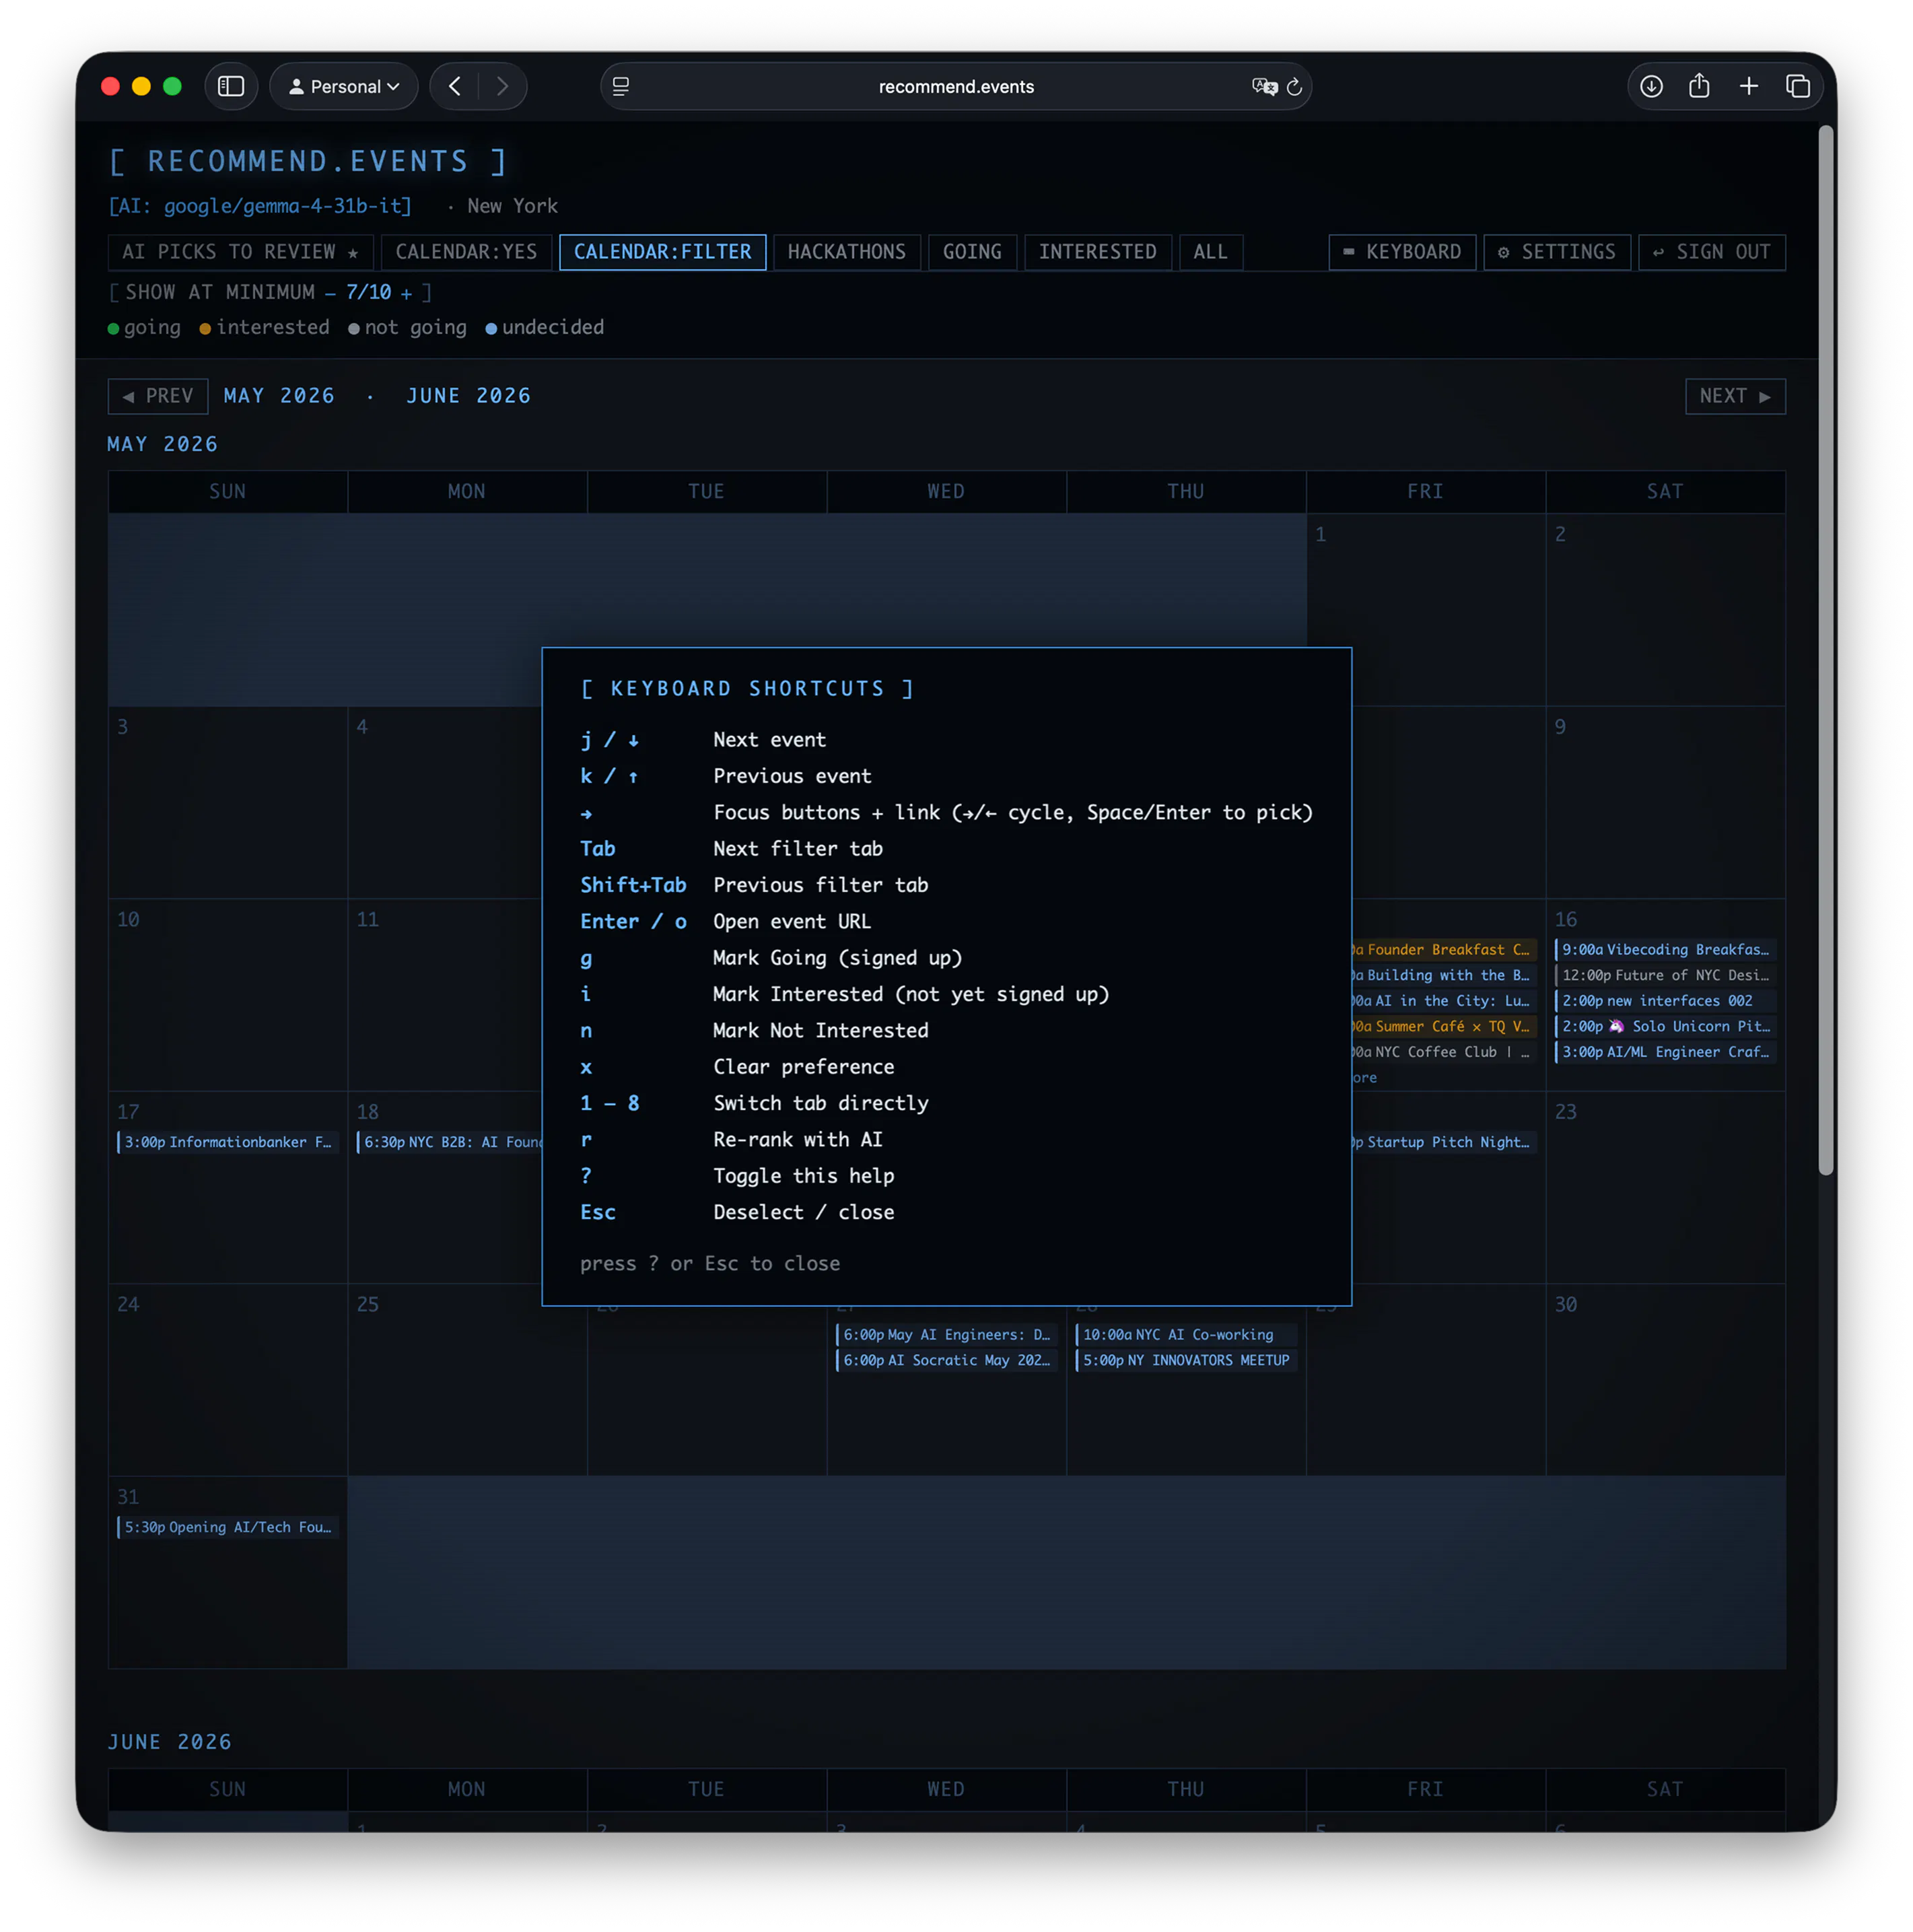Open 5:30p Opening AI/Tech Founders event
Screen dimensions: 1913x1932
[227, 1527]
